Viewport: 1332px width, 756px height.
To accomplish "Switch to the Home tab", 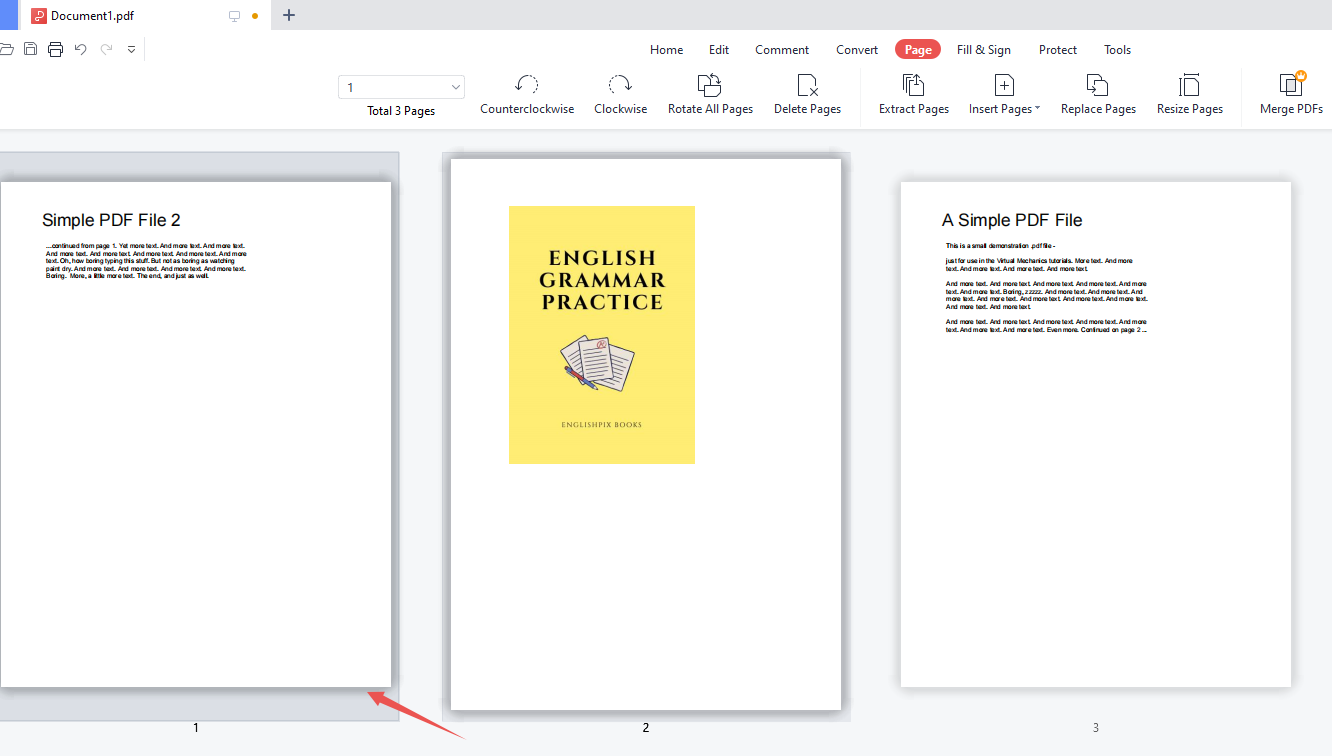I will [666, 50].
